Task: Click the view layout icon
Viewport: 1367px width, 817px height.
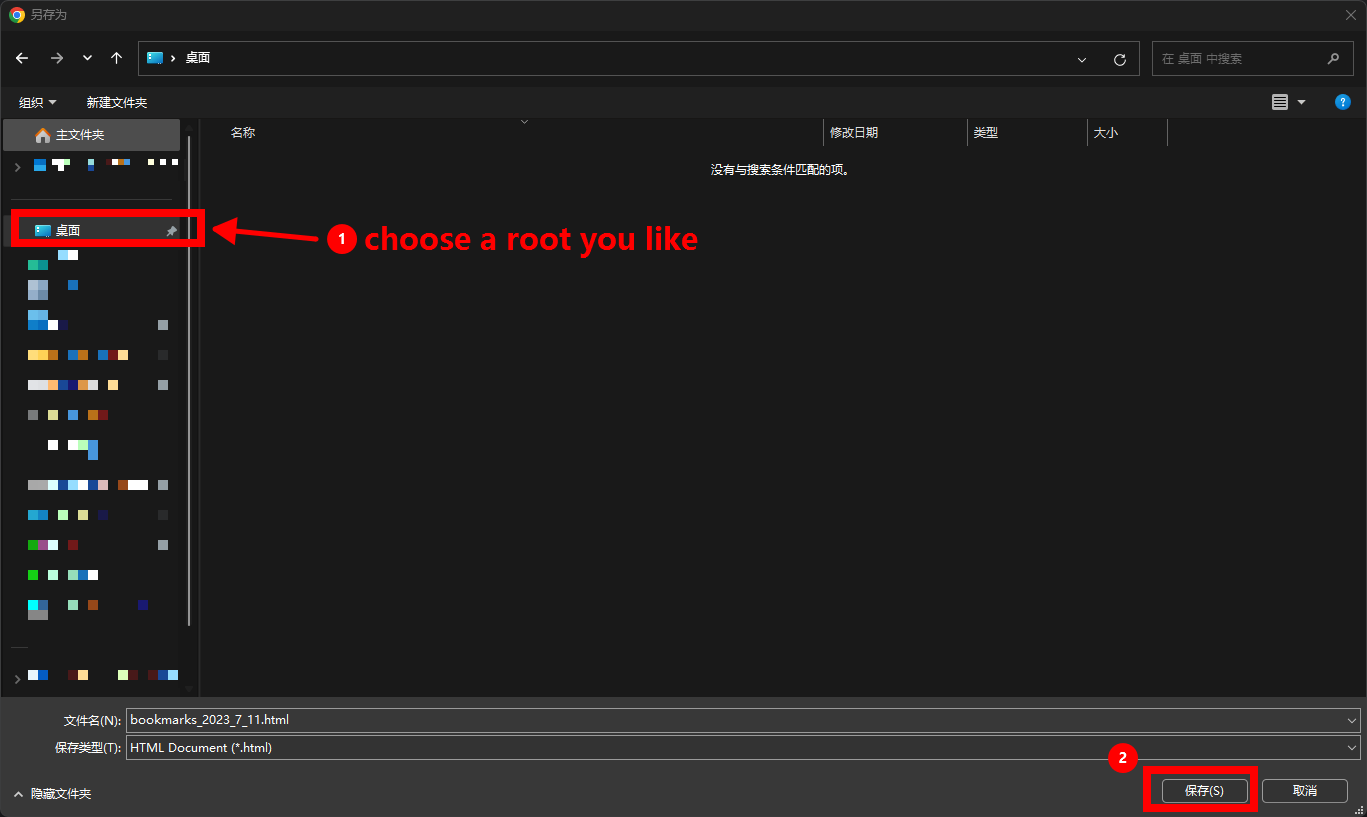Action: (1280, 102)
